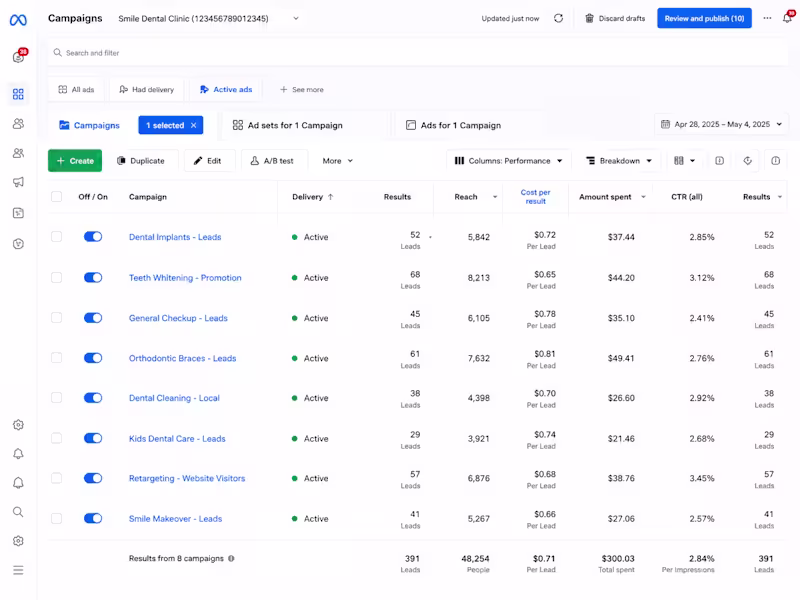800x600 pixels.
Task: Check the Teeth Whitening - Promotion row checkbox
Action: tap(57, 278)
